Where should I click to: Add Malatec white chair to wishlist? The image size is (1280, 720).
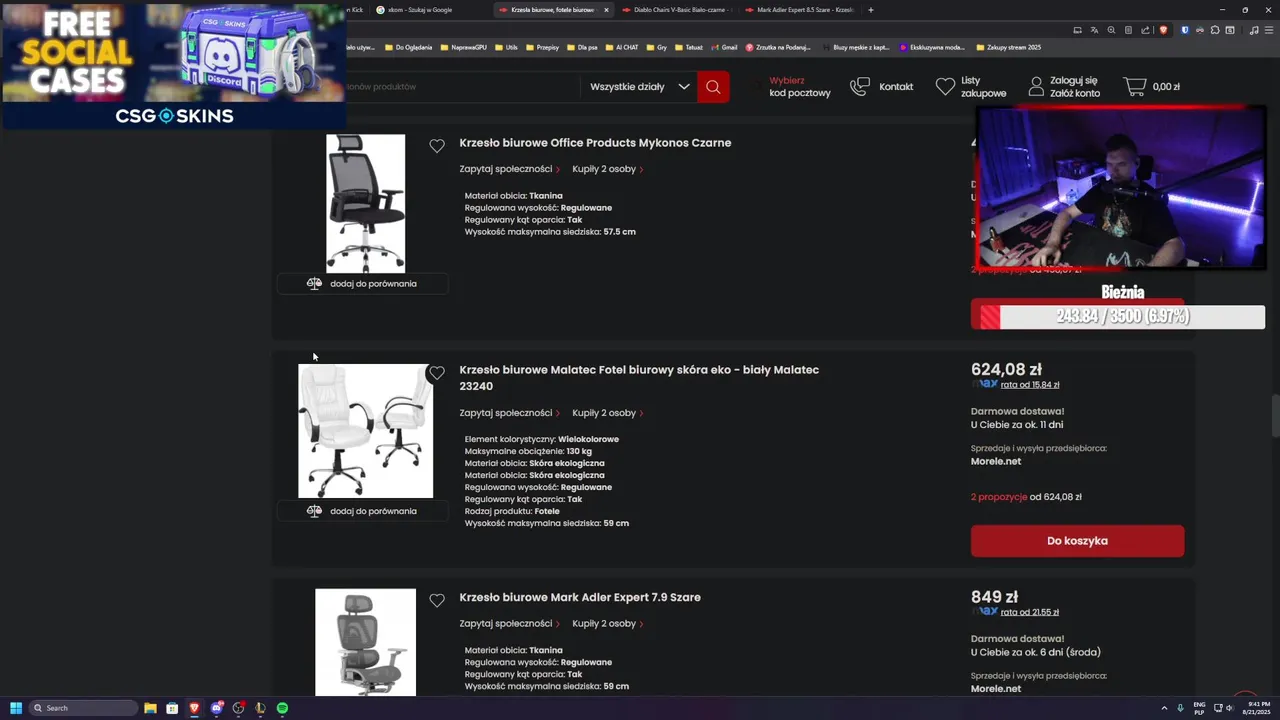(x=437, y=373)
